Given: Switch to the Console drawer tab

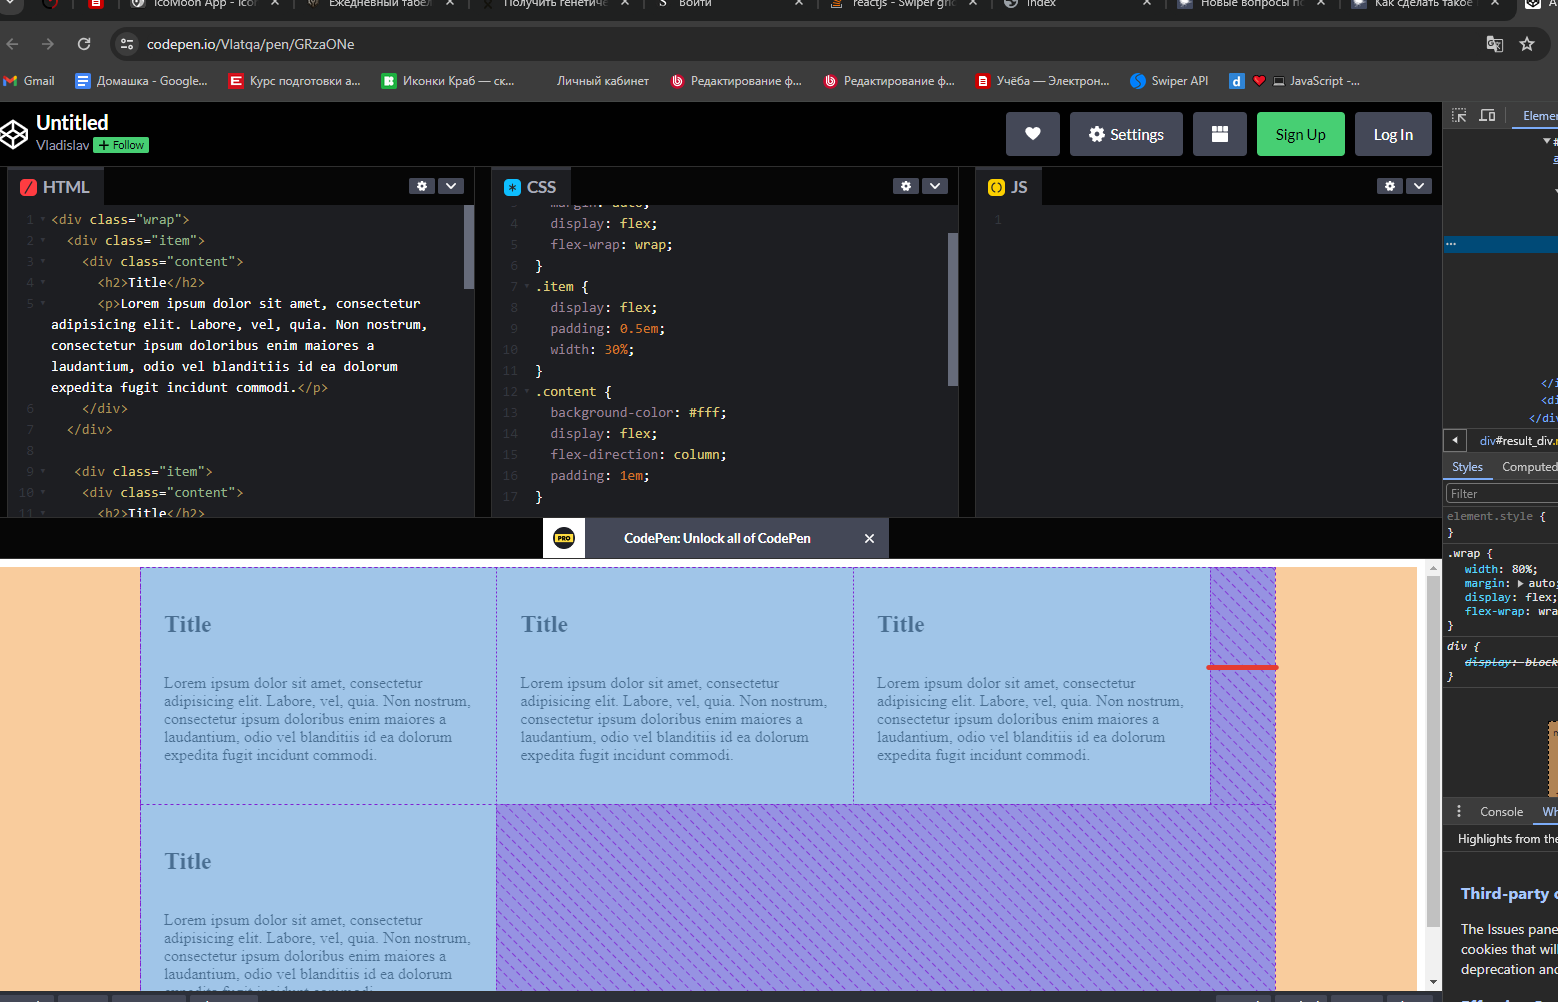Looking at the screenshot, I should coord(1501,811).
